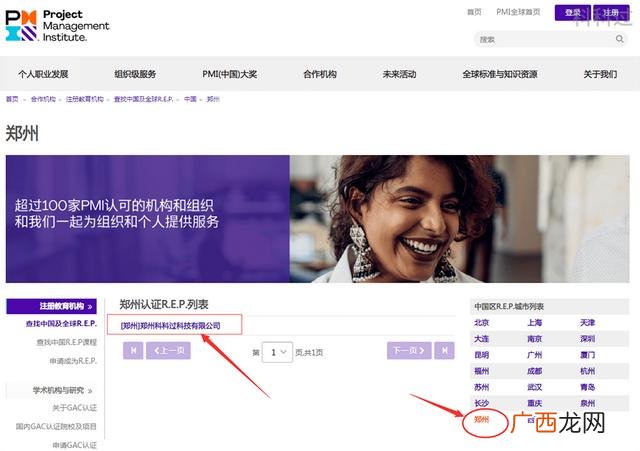Select 成都 in city list
Image resolution: width=640 pixels, height=451 pixels.
tap(534, 371)
